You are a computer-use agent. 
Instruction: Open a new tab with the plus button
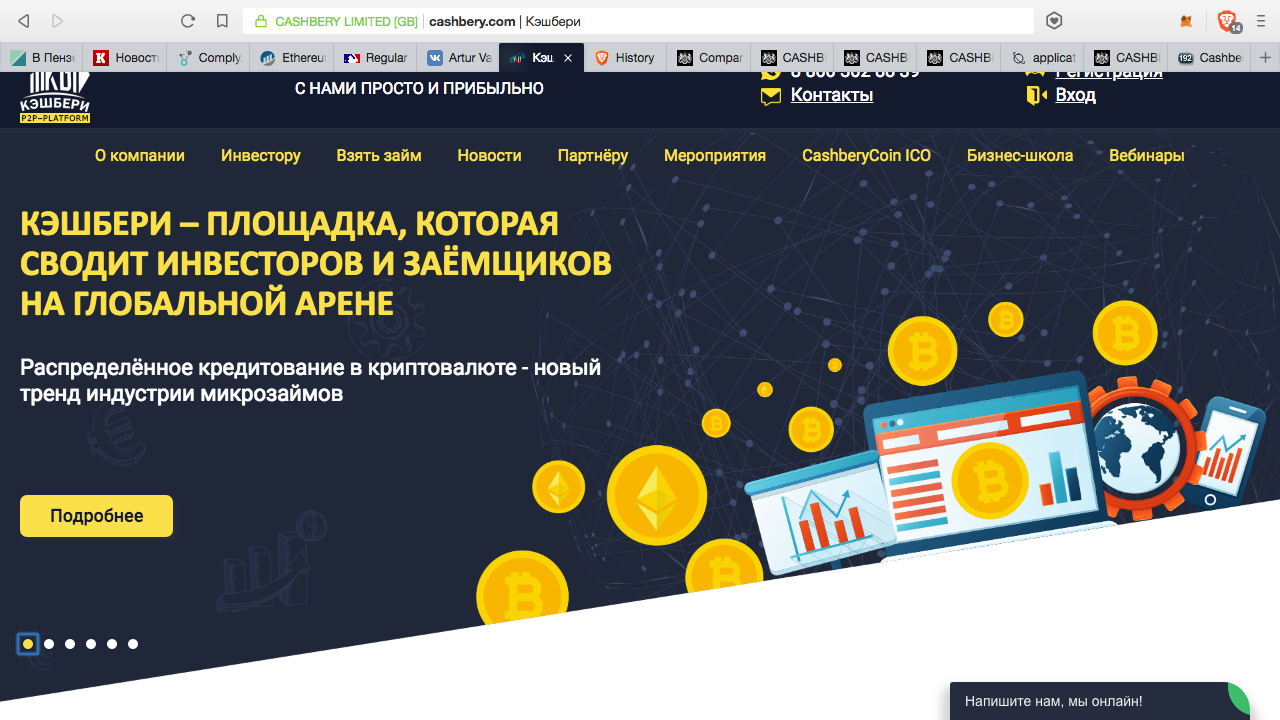pyautogui.click(x=1265, y=58)
